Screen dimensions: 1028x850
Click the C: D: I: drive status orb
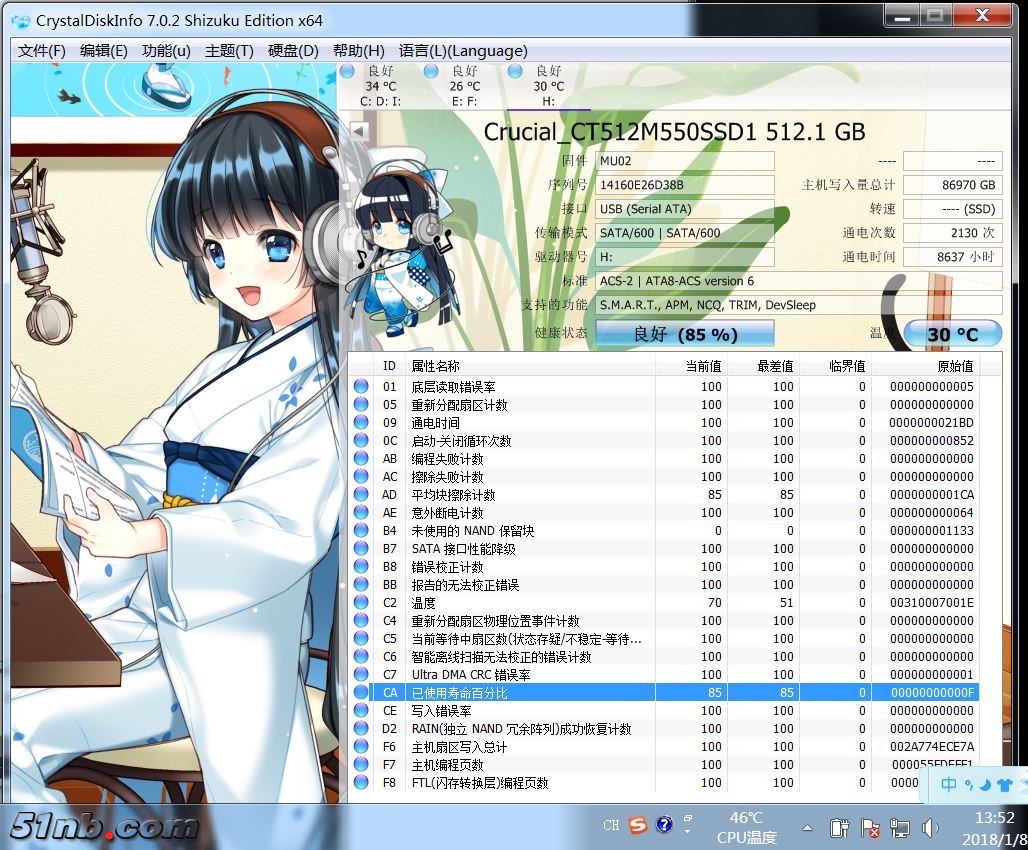(x=347, y=71)
